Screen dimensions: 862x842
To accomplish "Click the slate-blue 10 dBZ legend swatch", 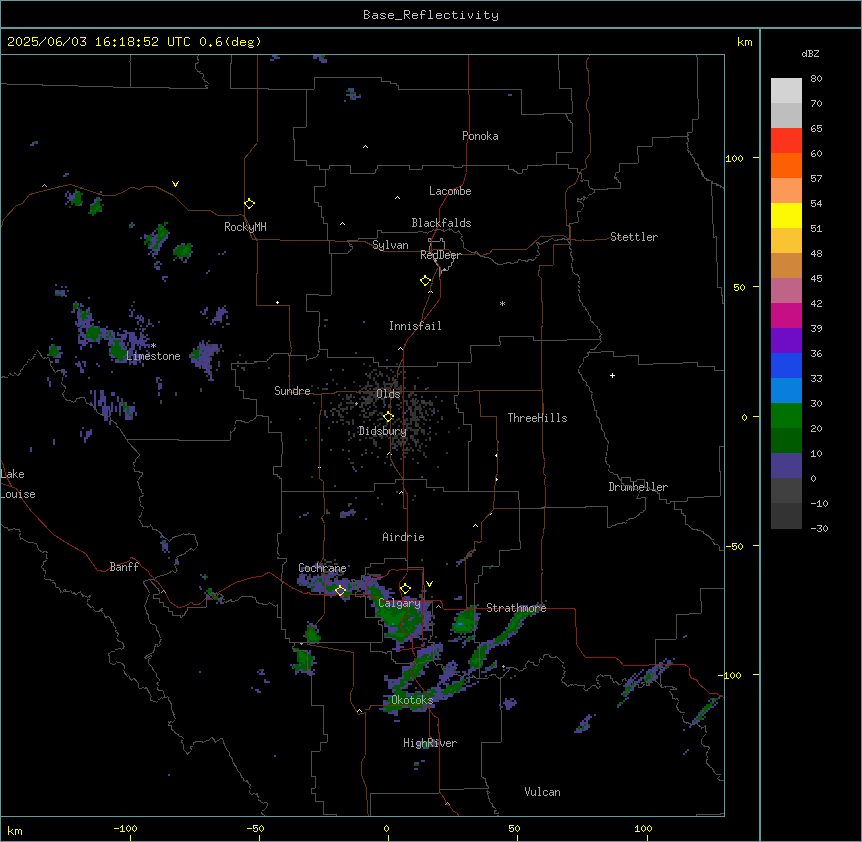I will pos(786,466).
